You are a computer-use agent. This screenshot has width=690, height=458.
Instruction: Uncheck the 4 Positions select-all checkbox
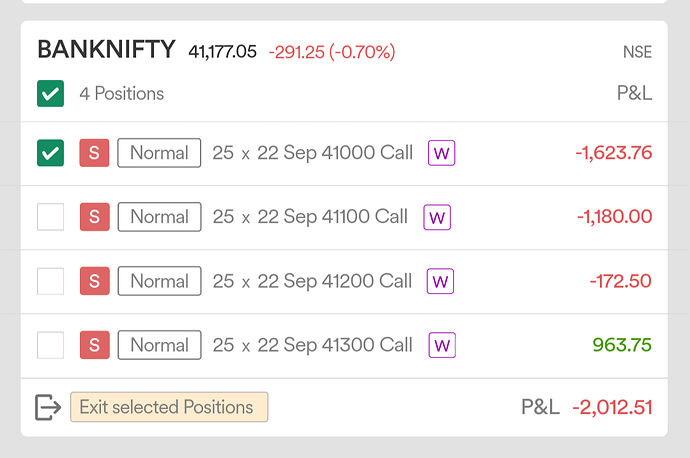51,93
